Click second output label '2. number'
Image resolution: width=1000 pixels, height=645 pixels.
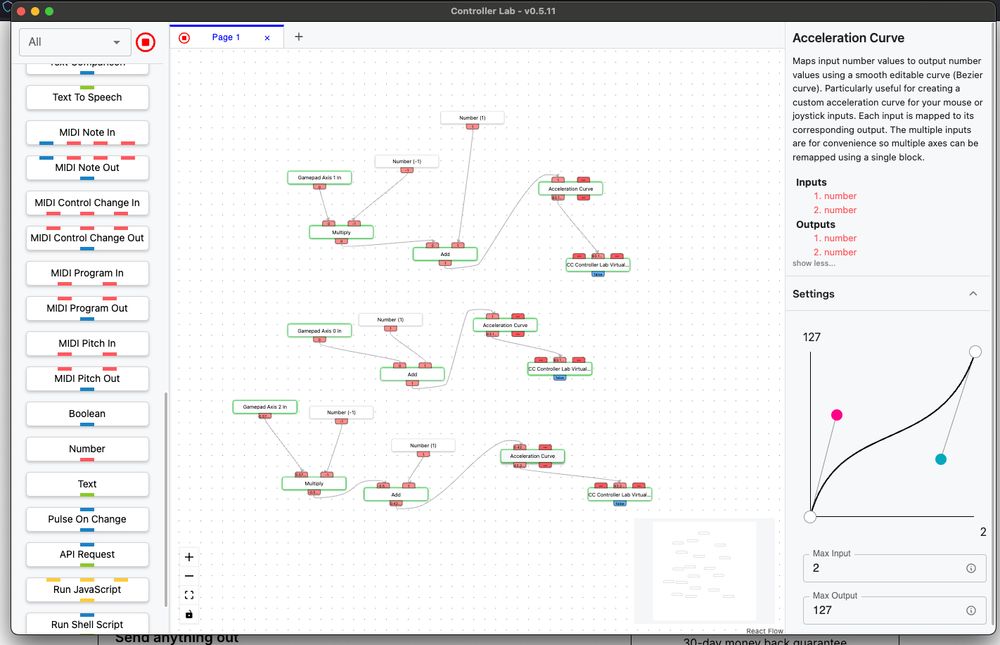[x=835, y=252]
